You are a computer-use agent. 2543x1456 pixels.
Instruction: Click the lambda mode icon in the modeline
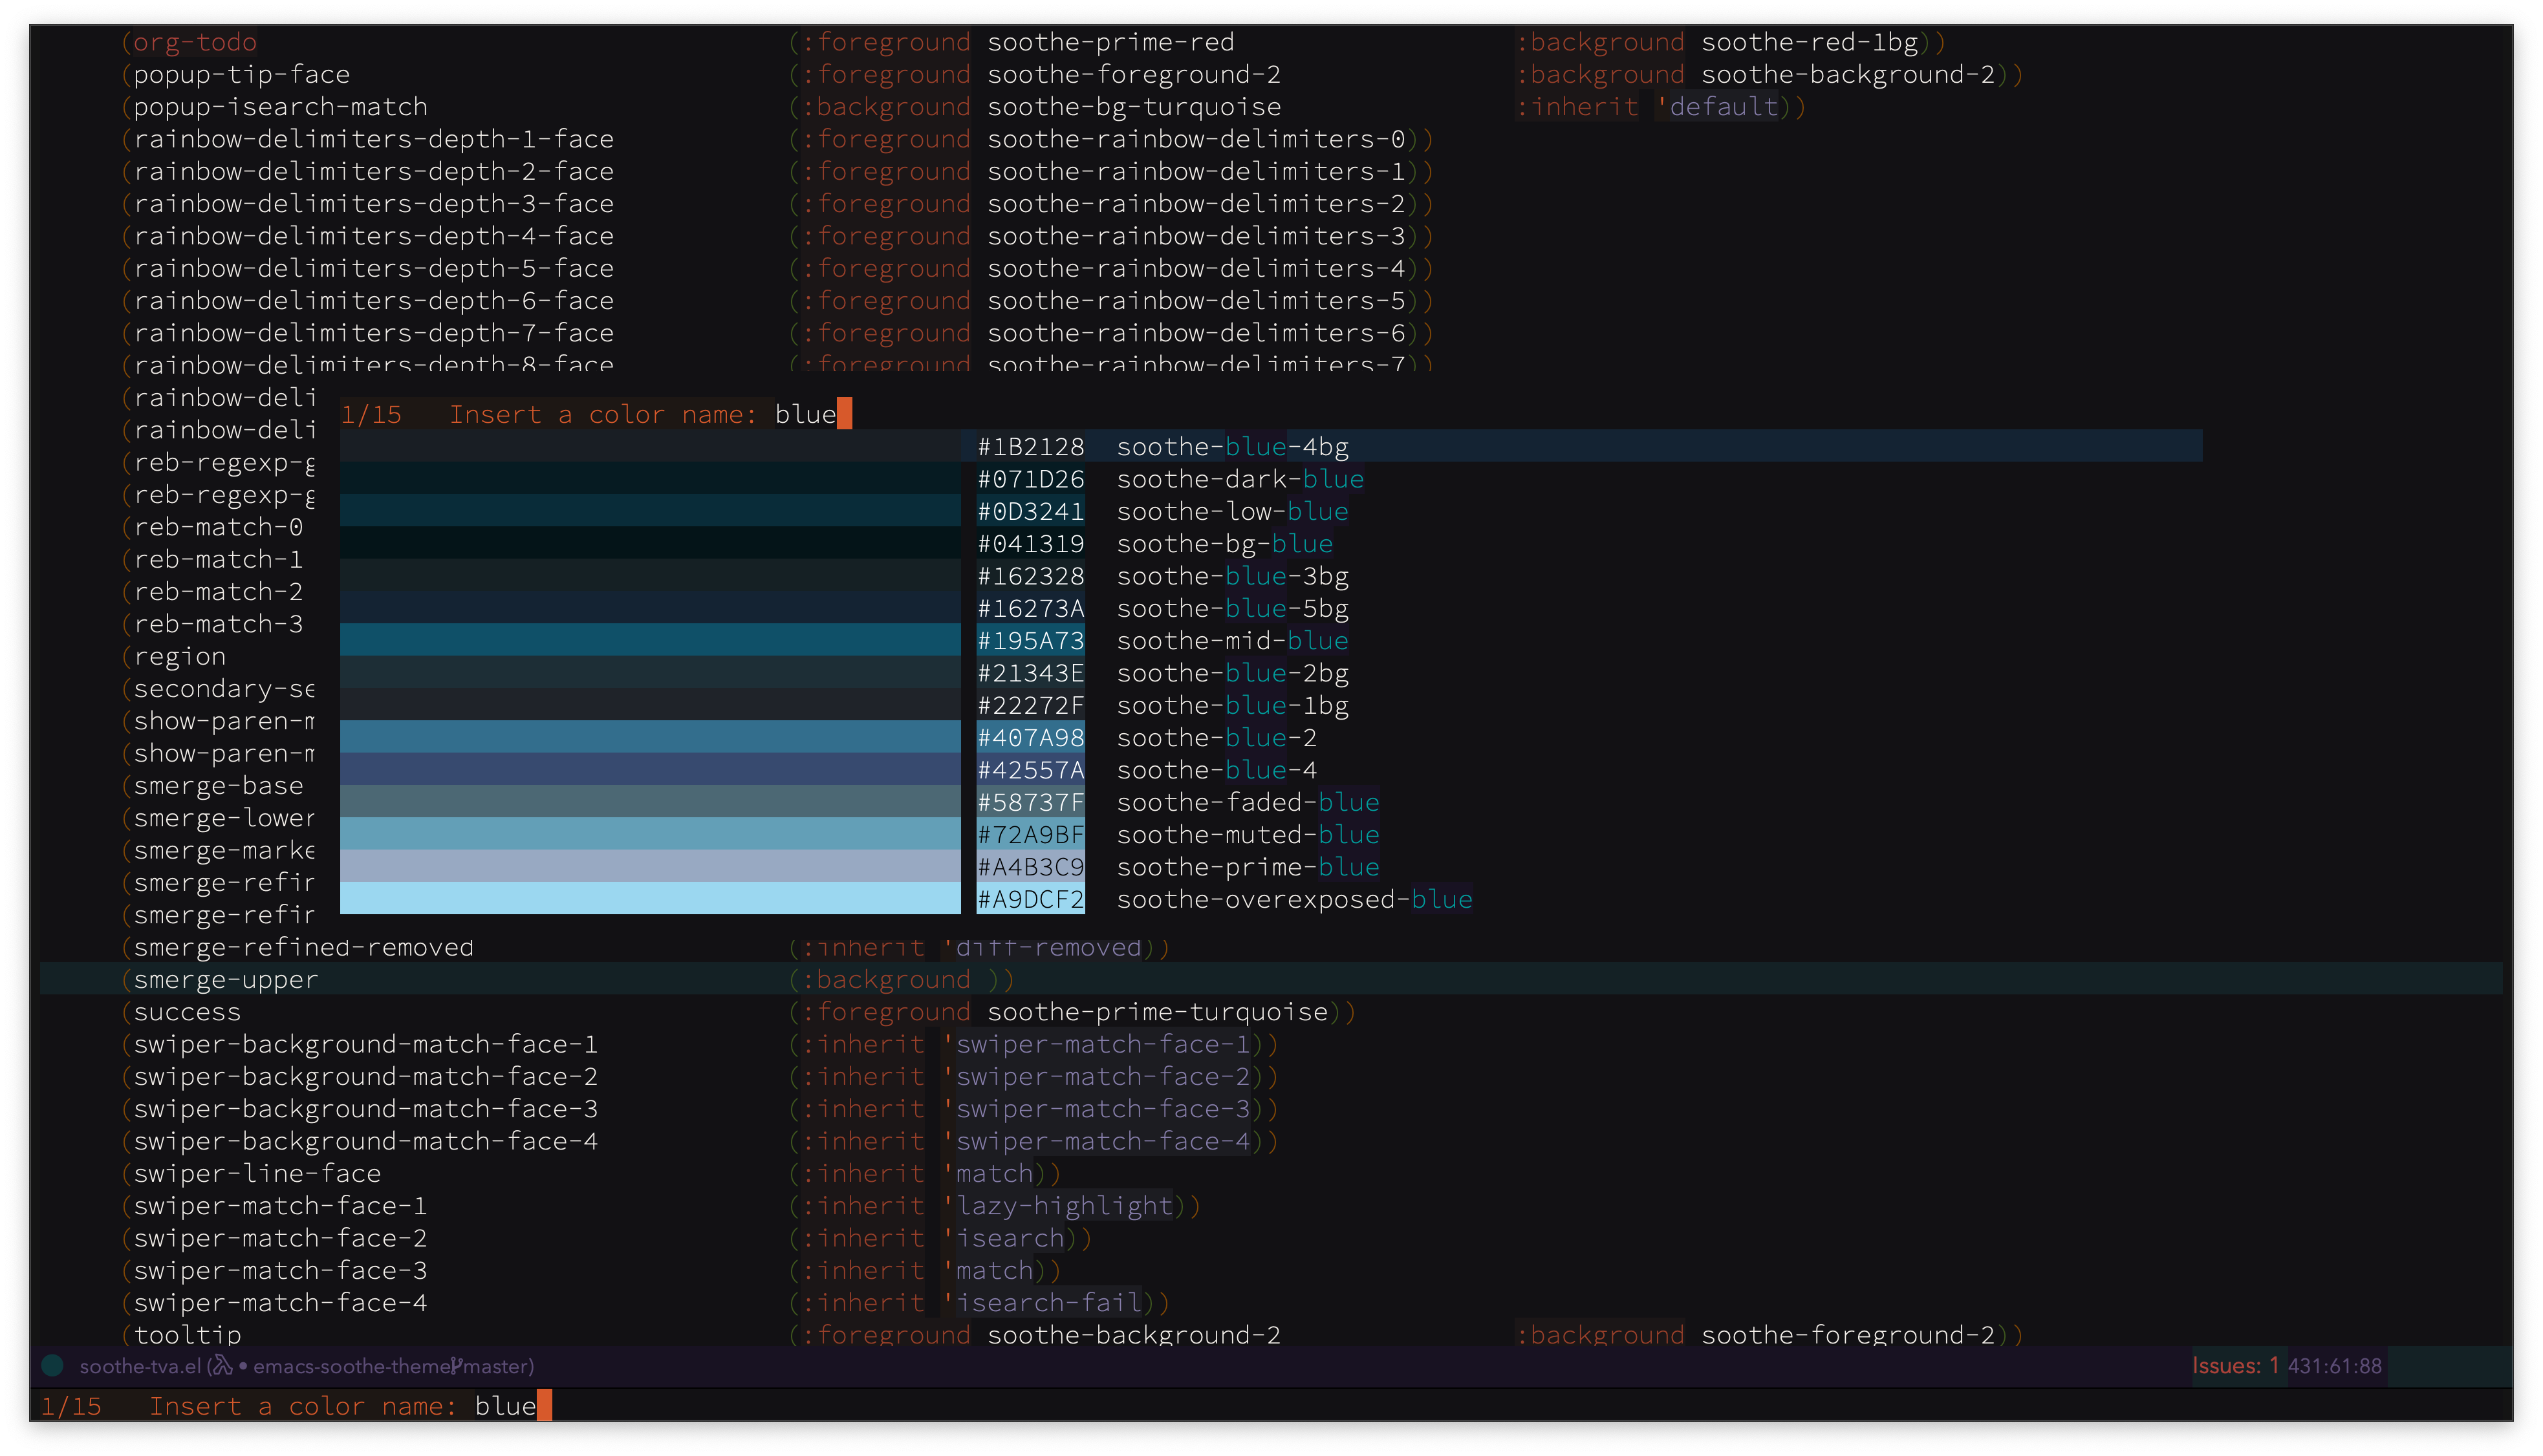(222, 1365)
